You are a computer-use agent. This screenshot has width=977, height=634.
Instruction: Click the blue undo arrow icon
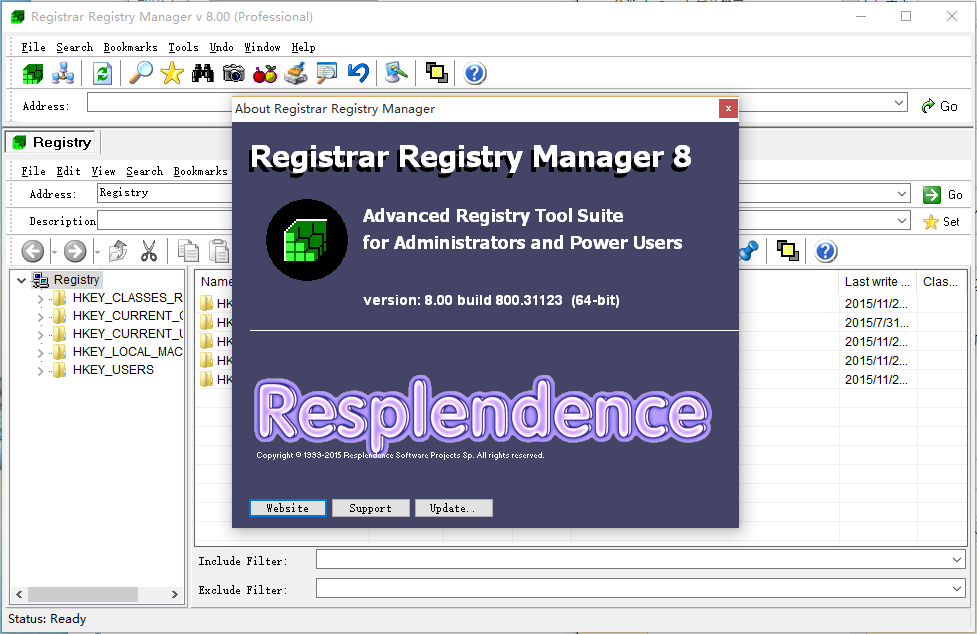(358, 73)
